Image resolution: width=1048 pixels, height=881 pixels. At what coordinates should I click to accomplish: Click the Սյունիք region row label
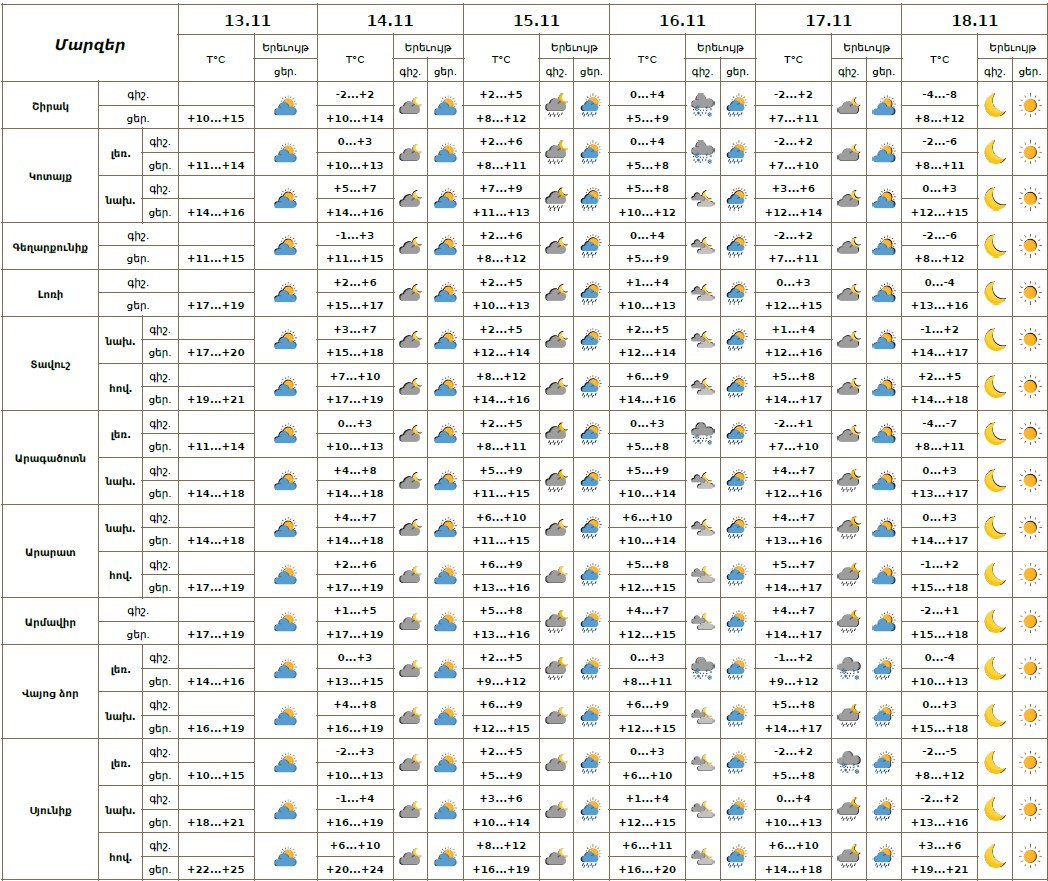pos(49,810)
